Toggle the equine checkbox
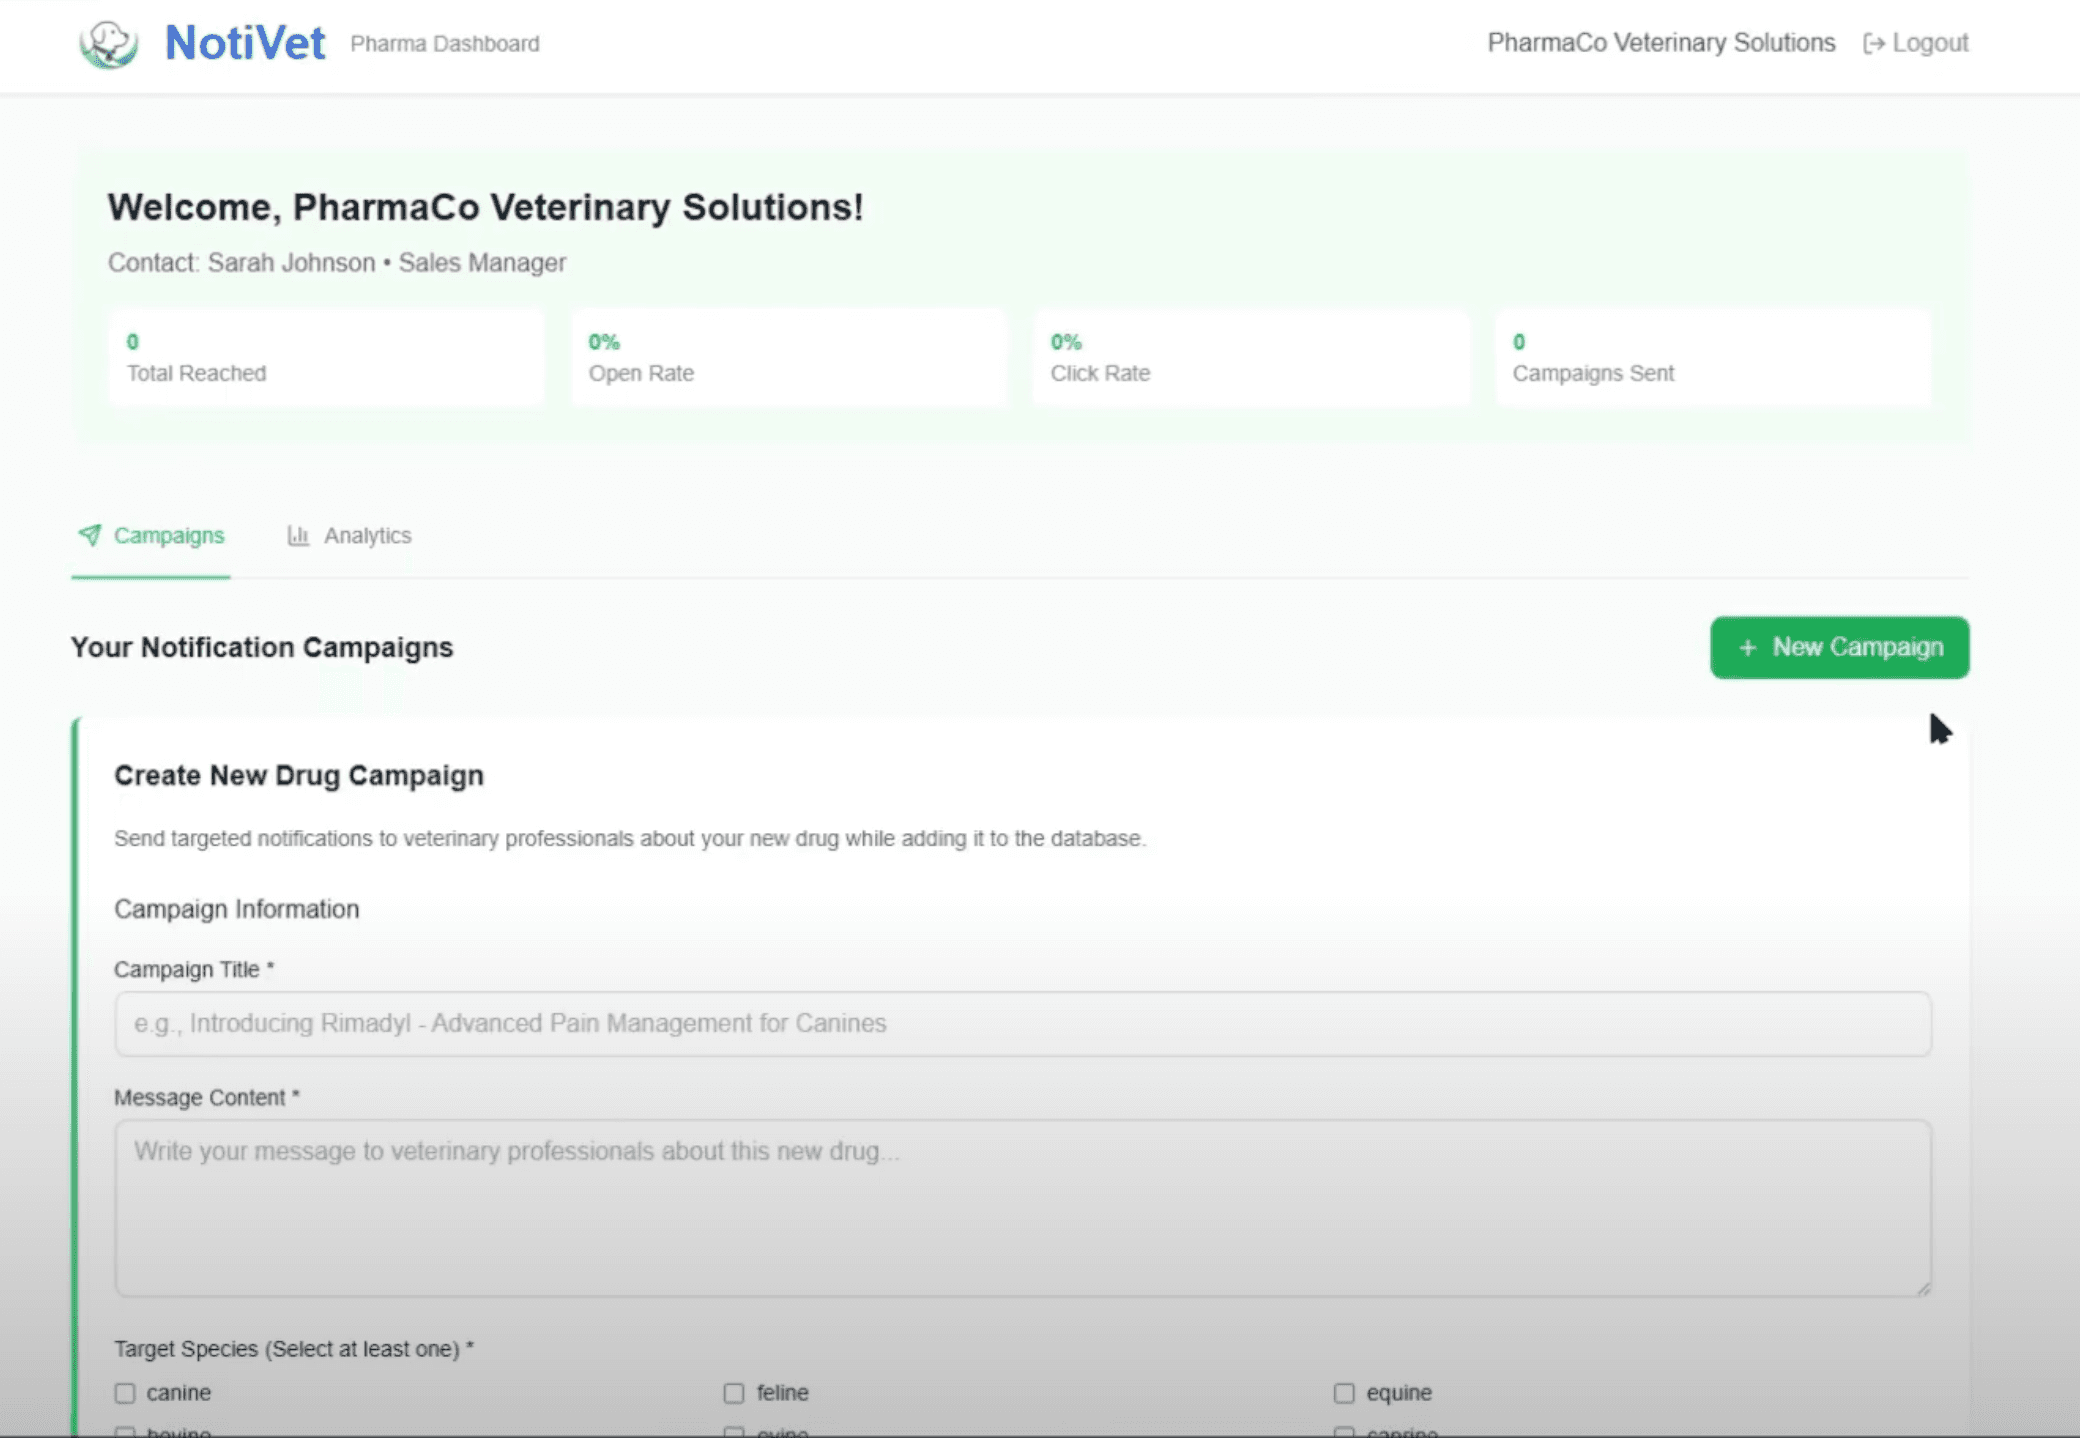 tap(1345, 1392)
